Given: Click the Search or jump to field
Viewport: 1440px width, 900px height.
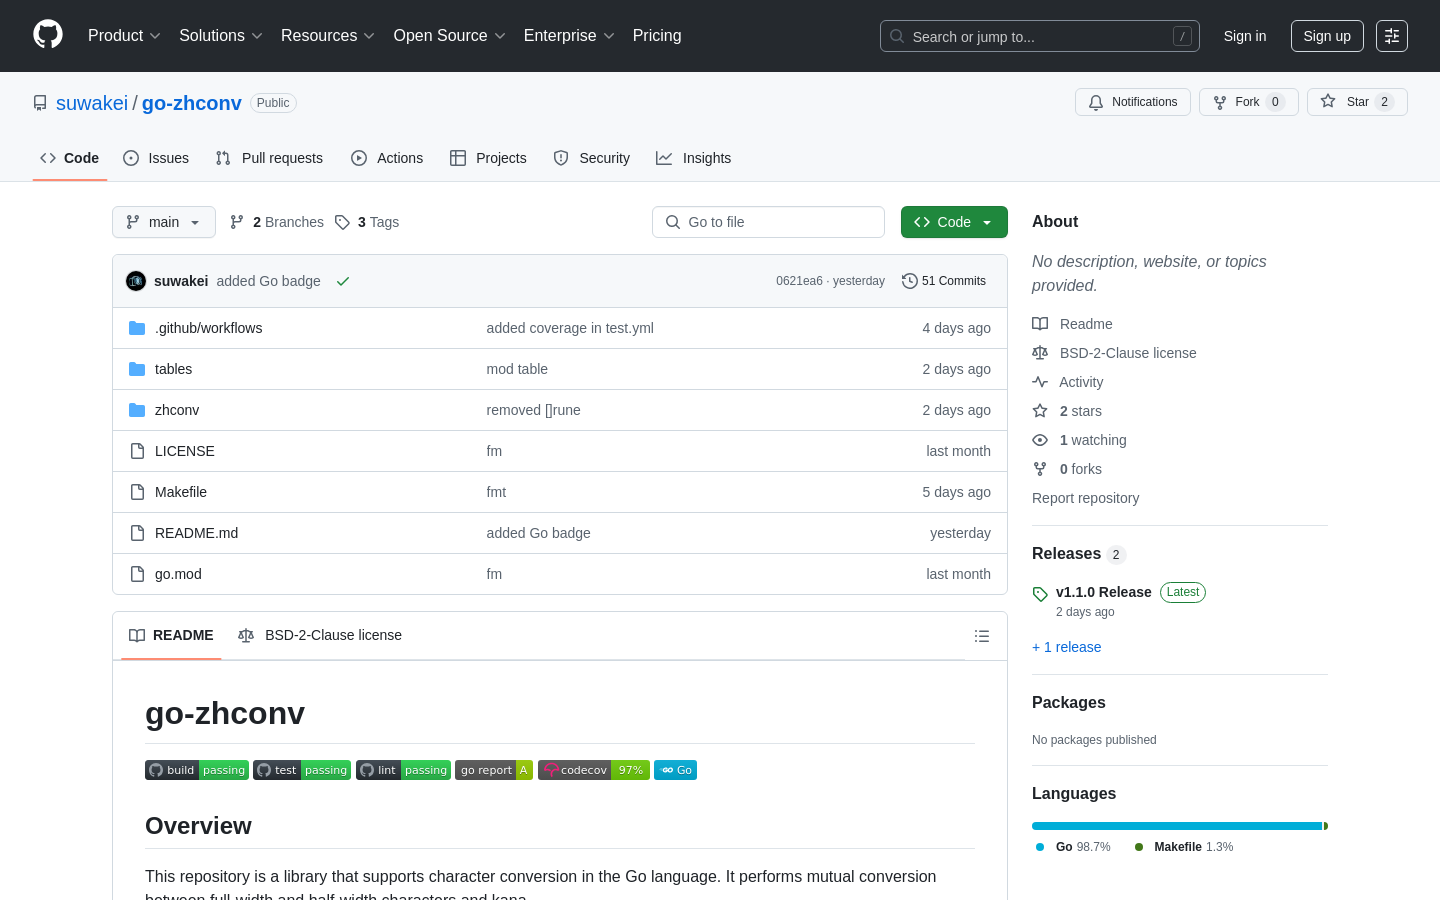Looking at the screenshot, I should pos(1040,36).
